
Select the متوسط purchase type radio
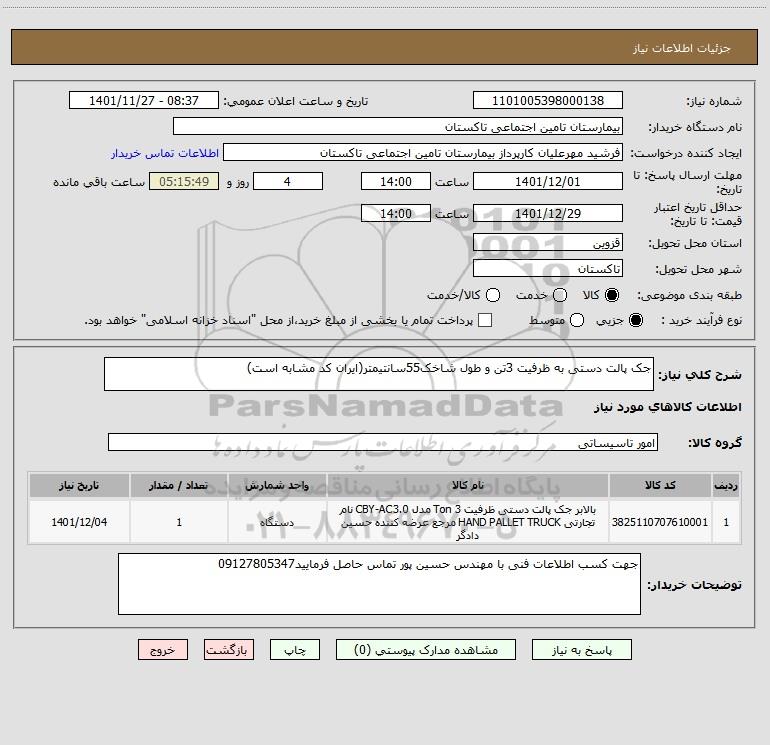(x=577, y=320)
